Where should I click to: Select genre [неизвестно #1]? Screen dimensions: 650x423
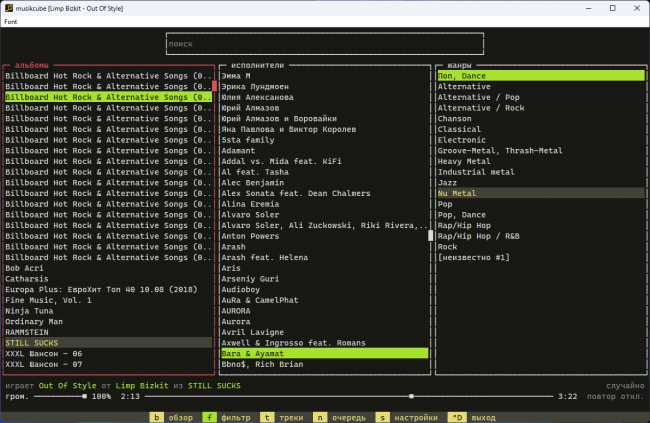click(x=541, y=258)
